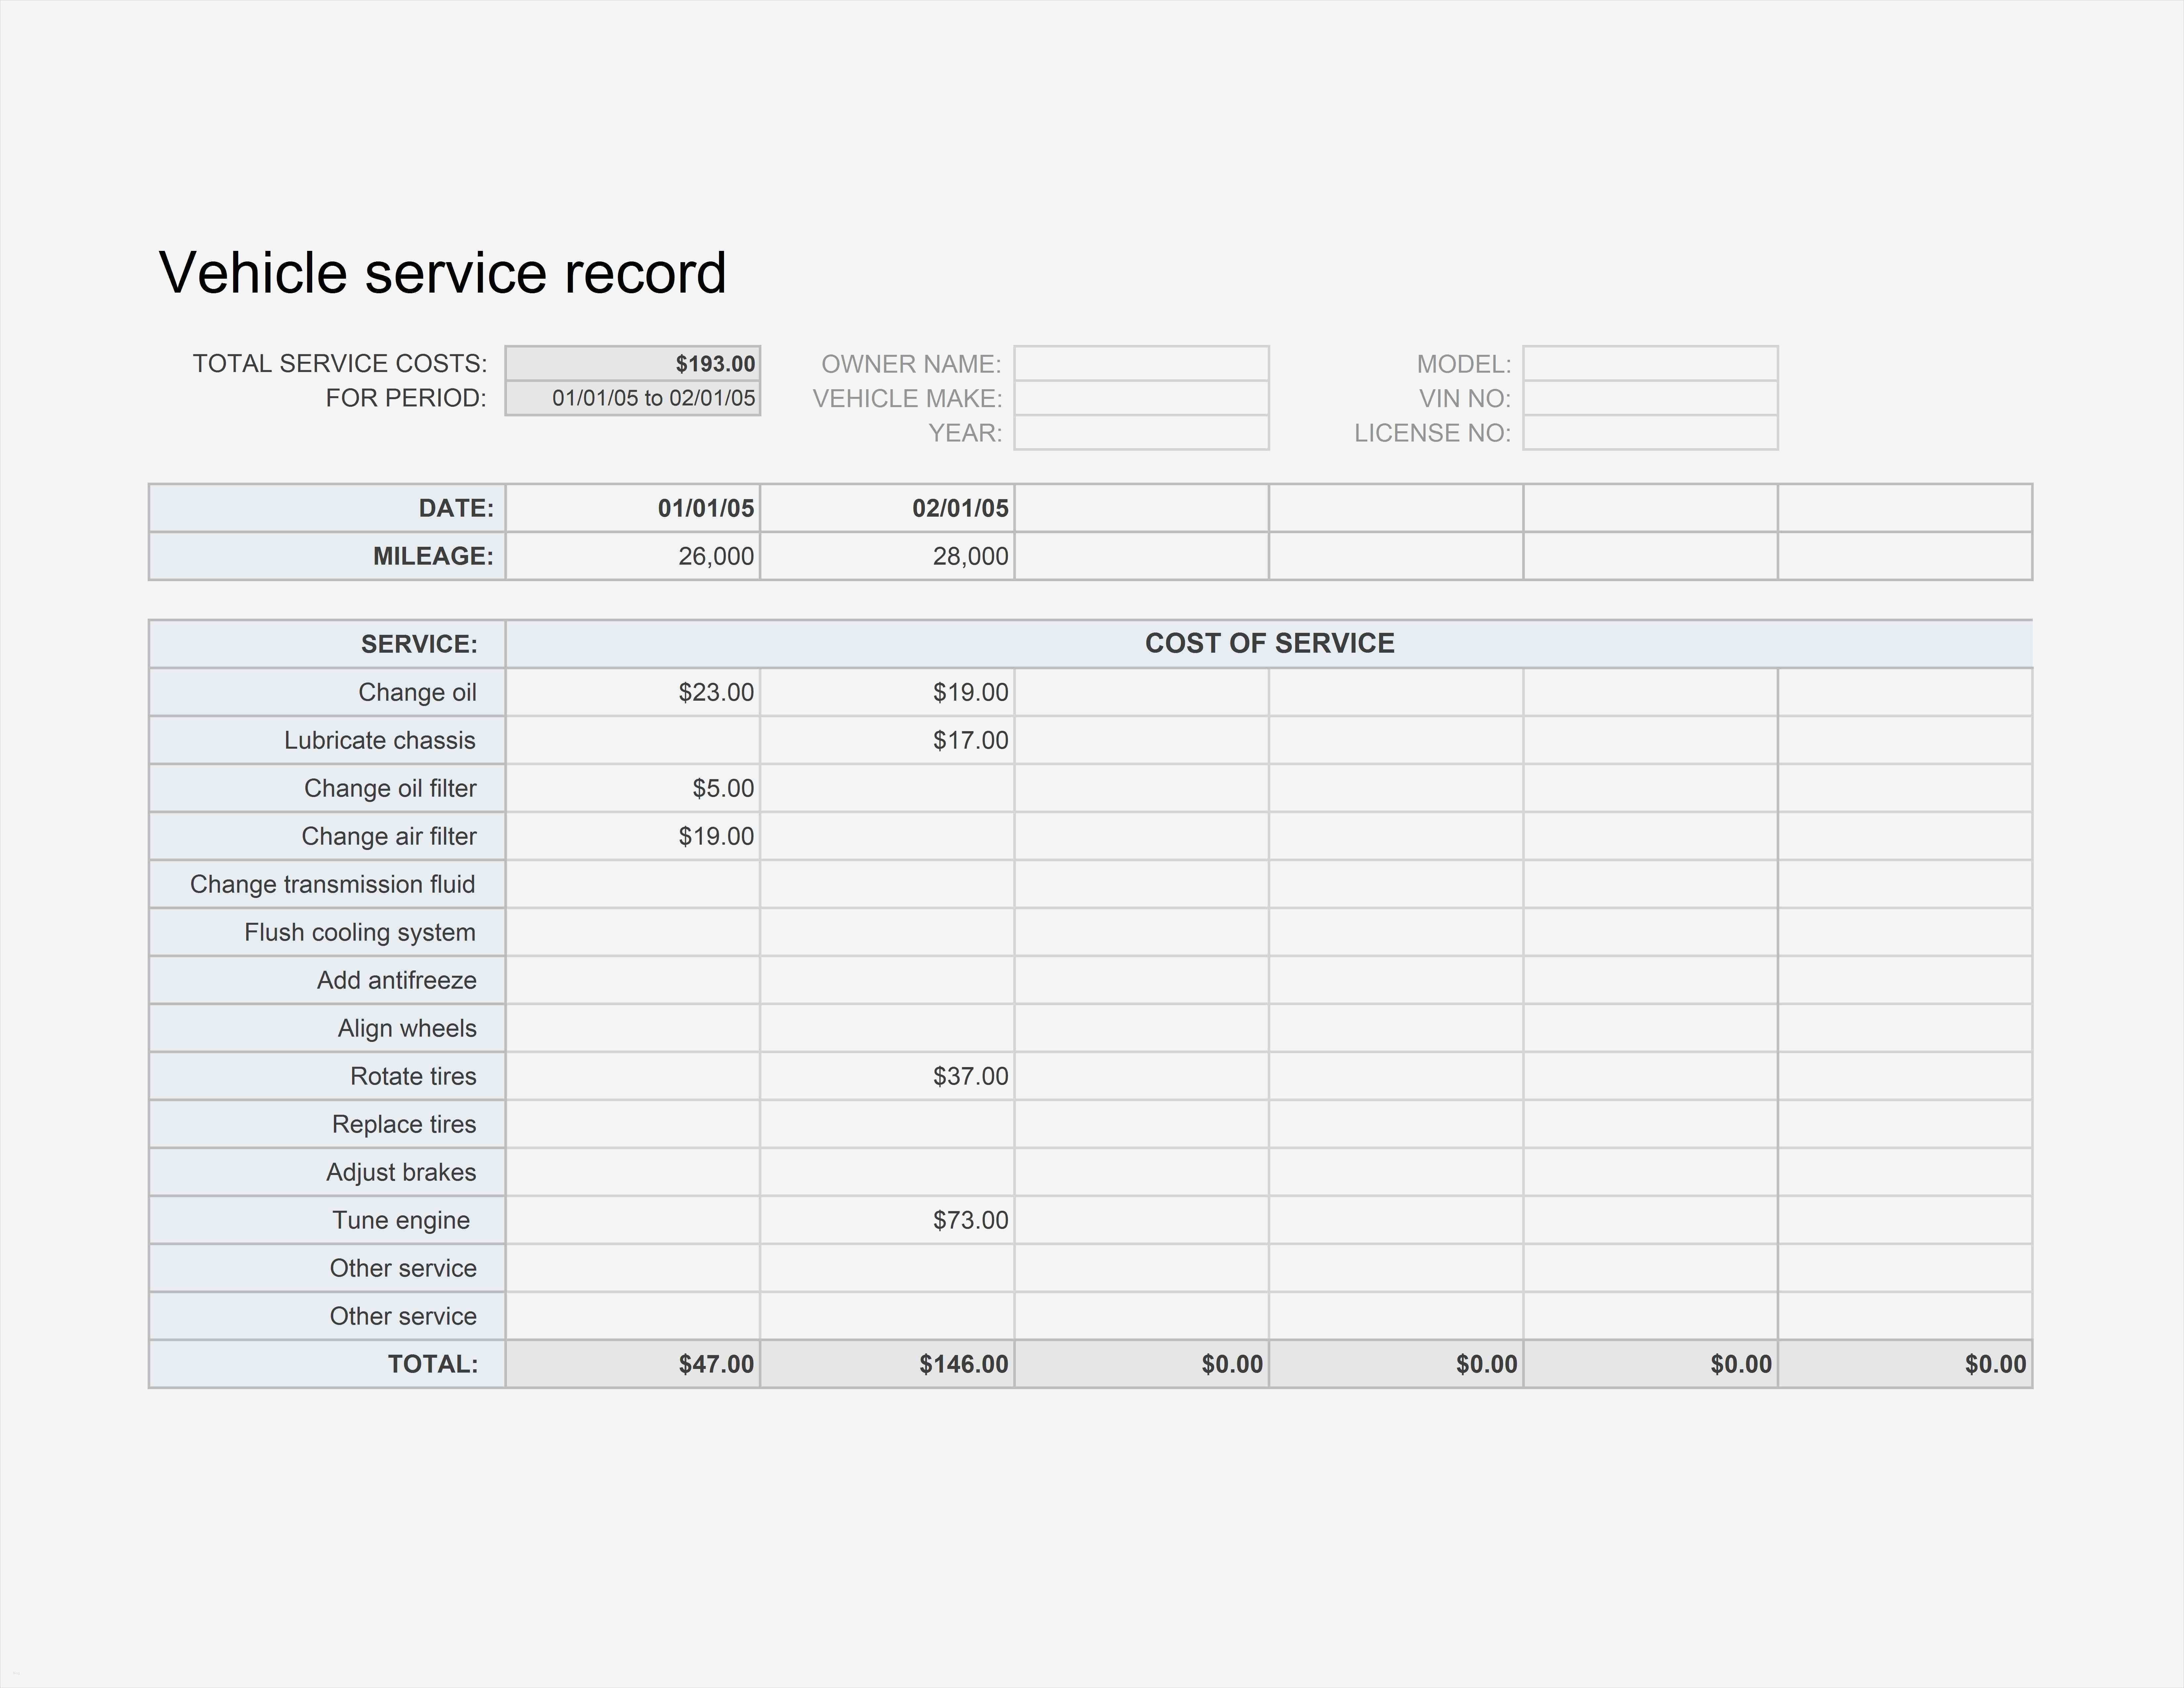Viewport: 2184px width, 1688px height.
Task: Select the total service costs $193.00 cell
Action: [x=633, y=363]
